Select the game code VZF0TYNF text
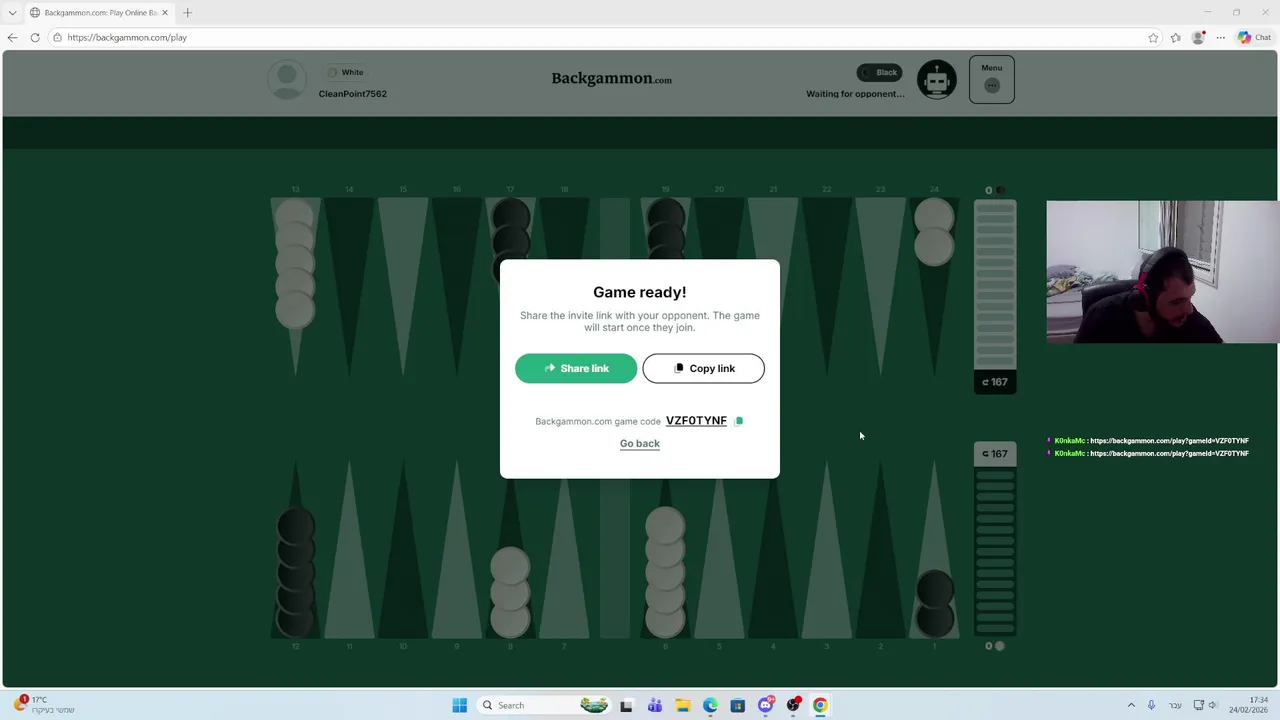The image size is (1280, 720). click(x=696, y=421)
